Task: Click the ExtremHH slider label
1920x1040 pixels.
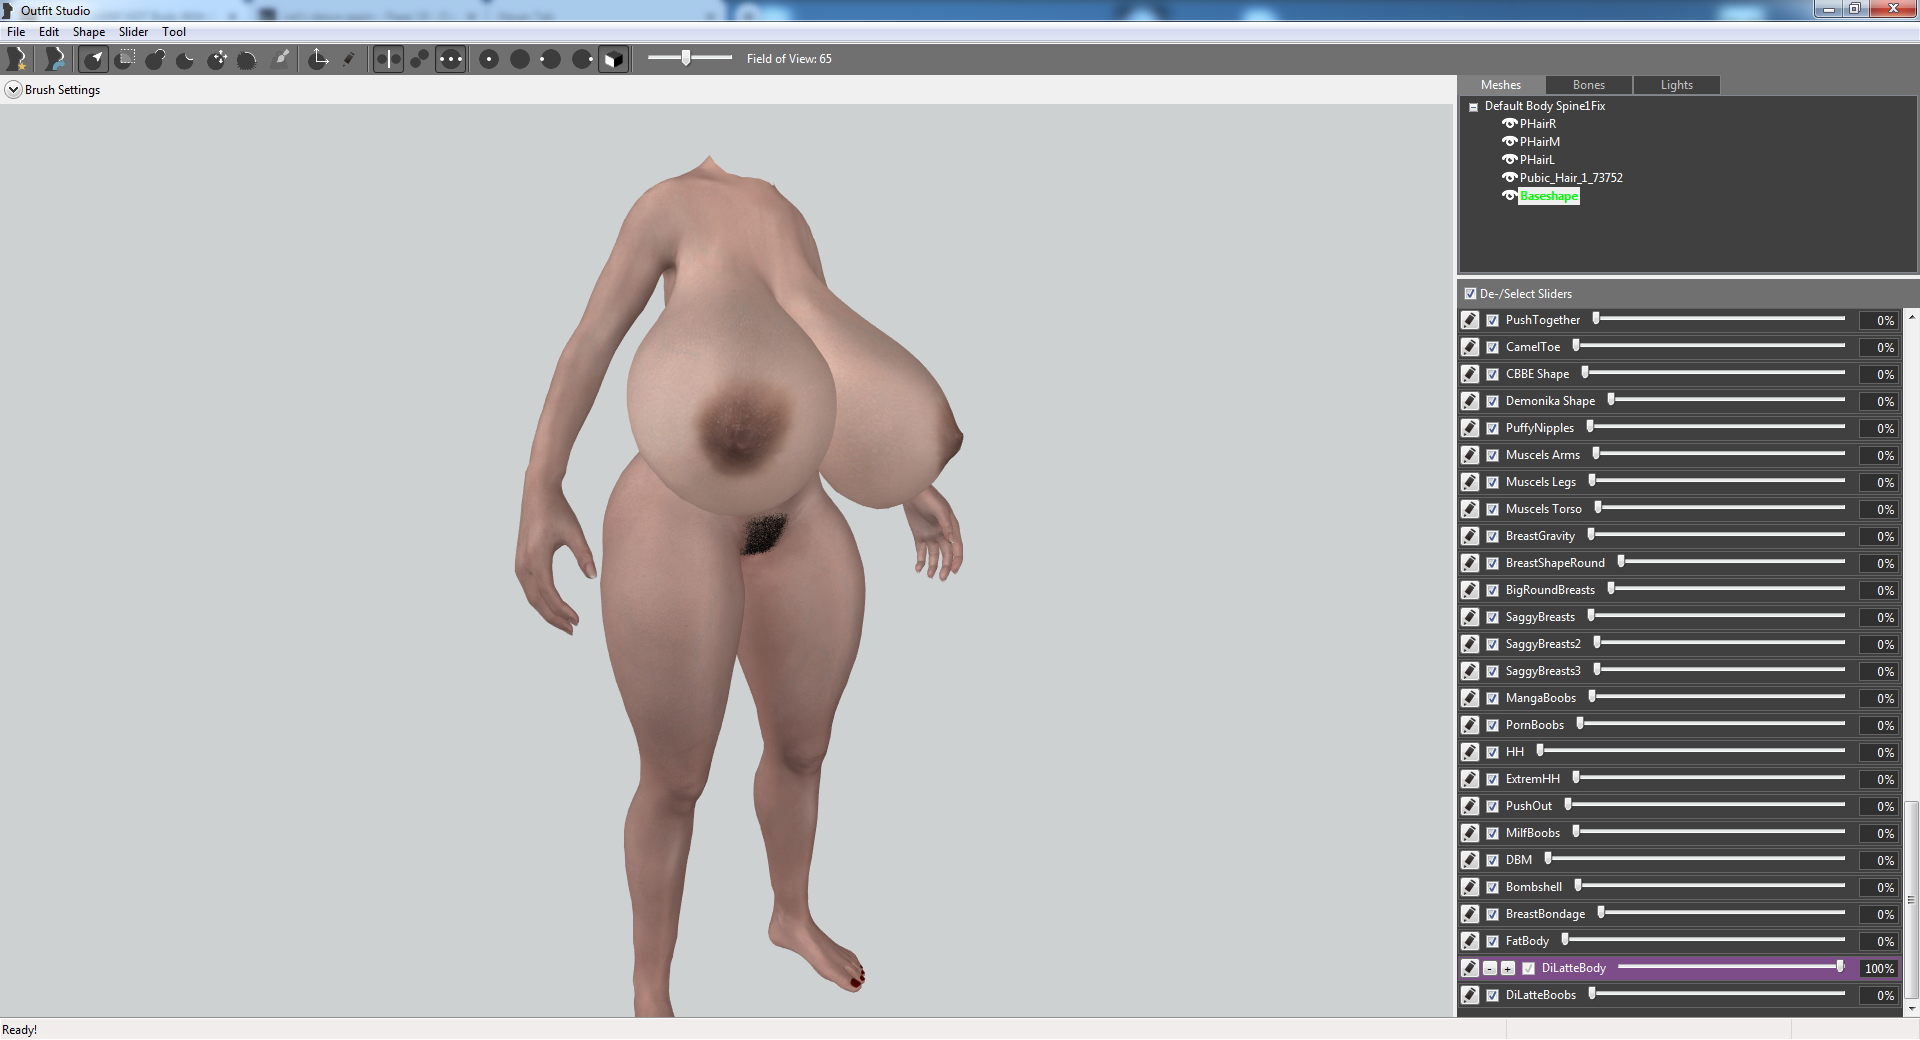Action: tap(1532, 779)
